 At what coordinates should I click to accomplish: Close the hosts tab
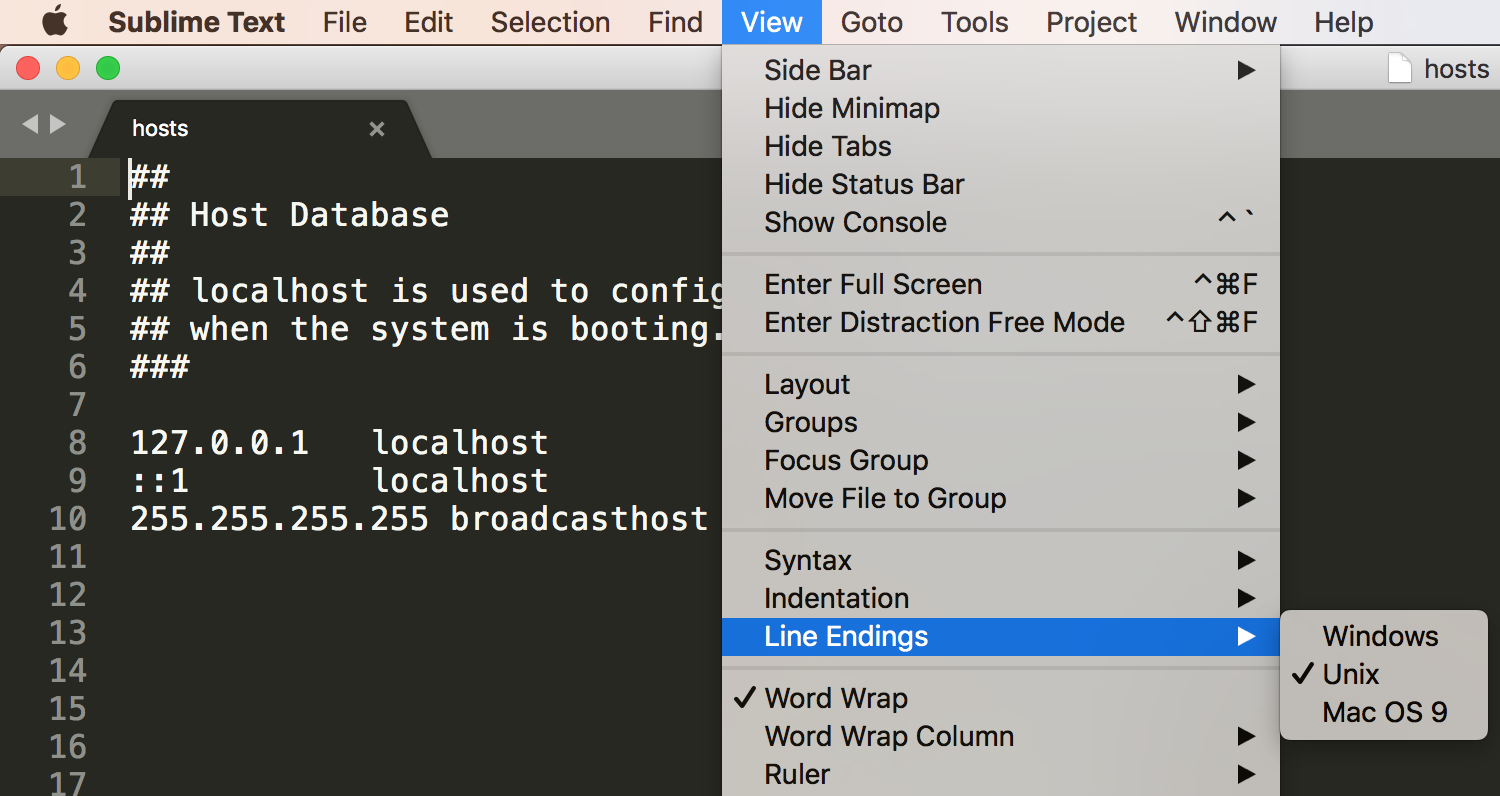tap(377, 129)
